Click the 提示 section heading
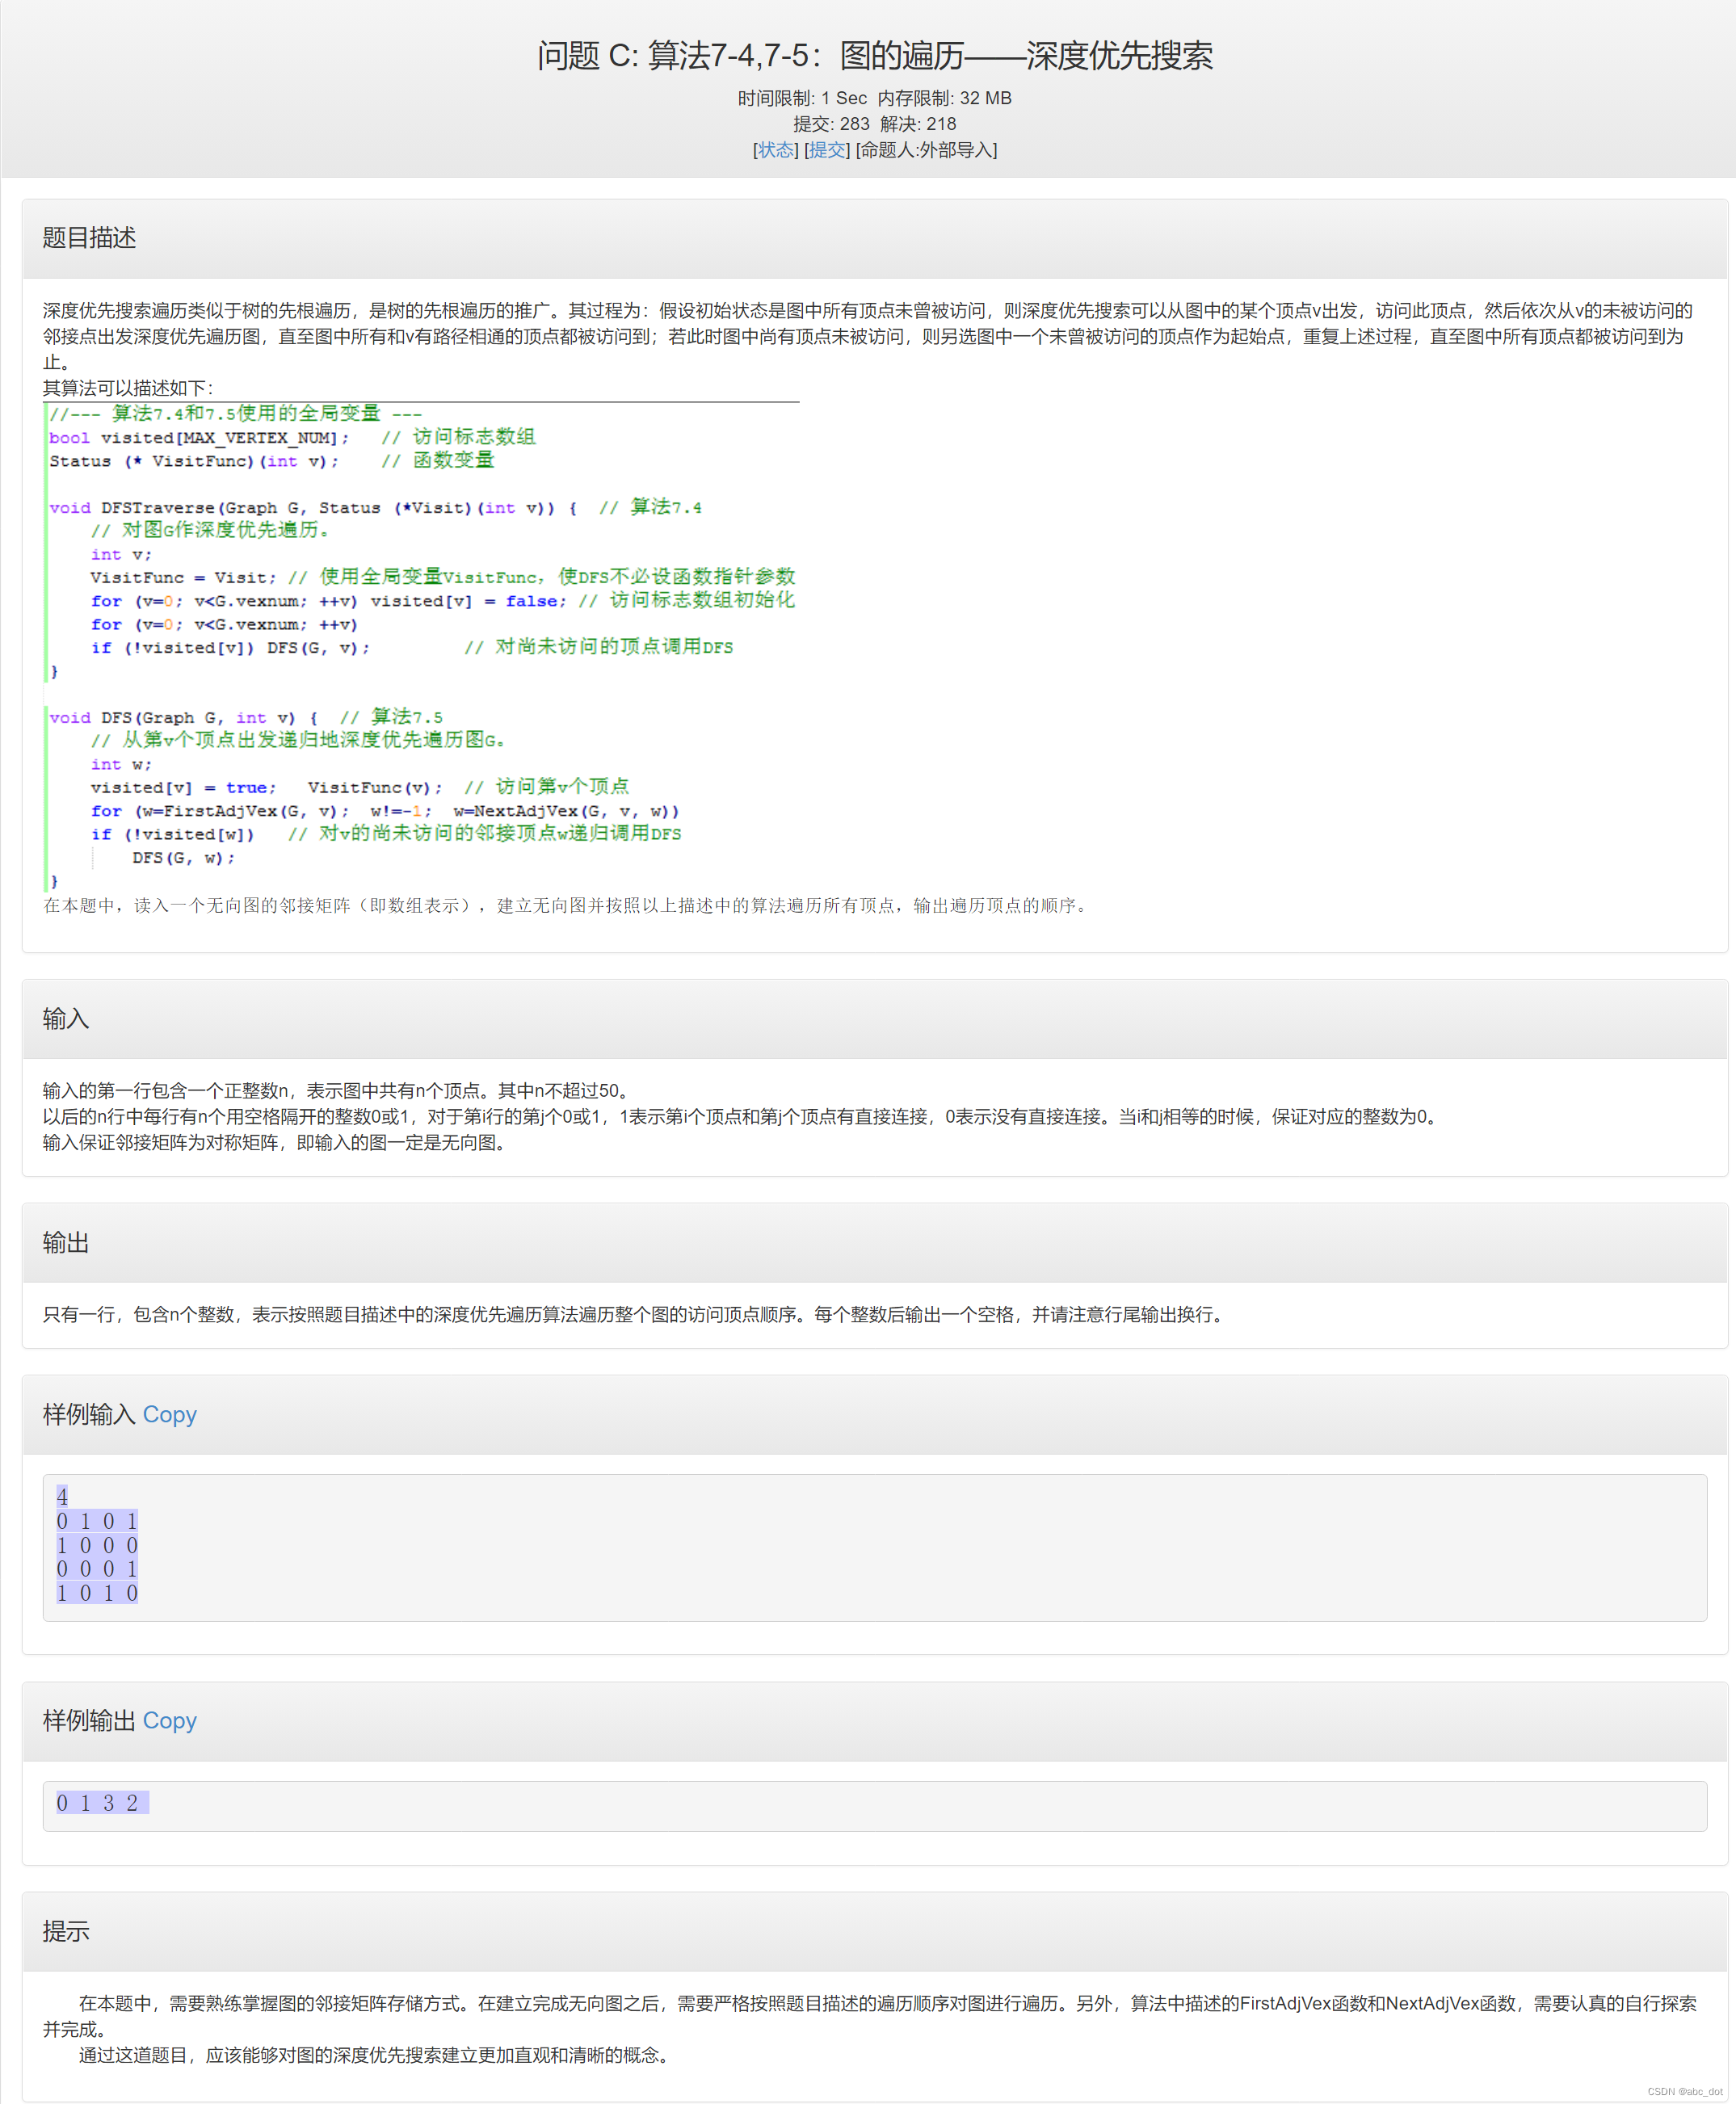This screenshot has height=2104, width=1736. (66, 1931)
